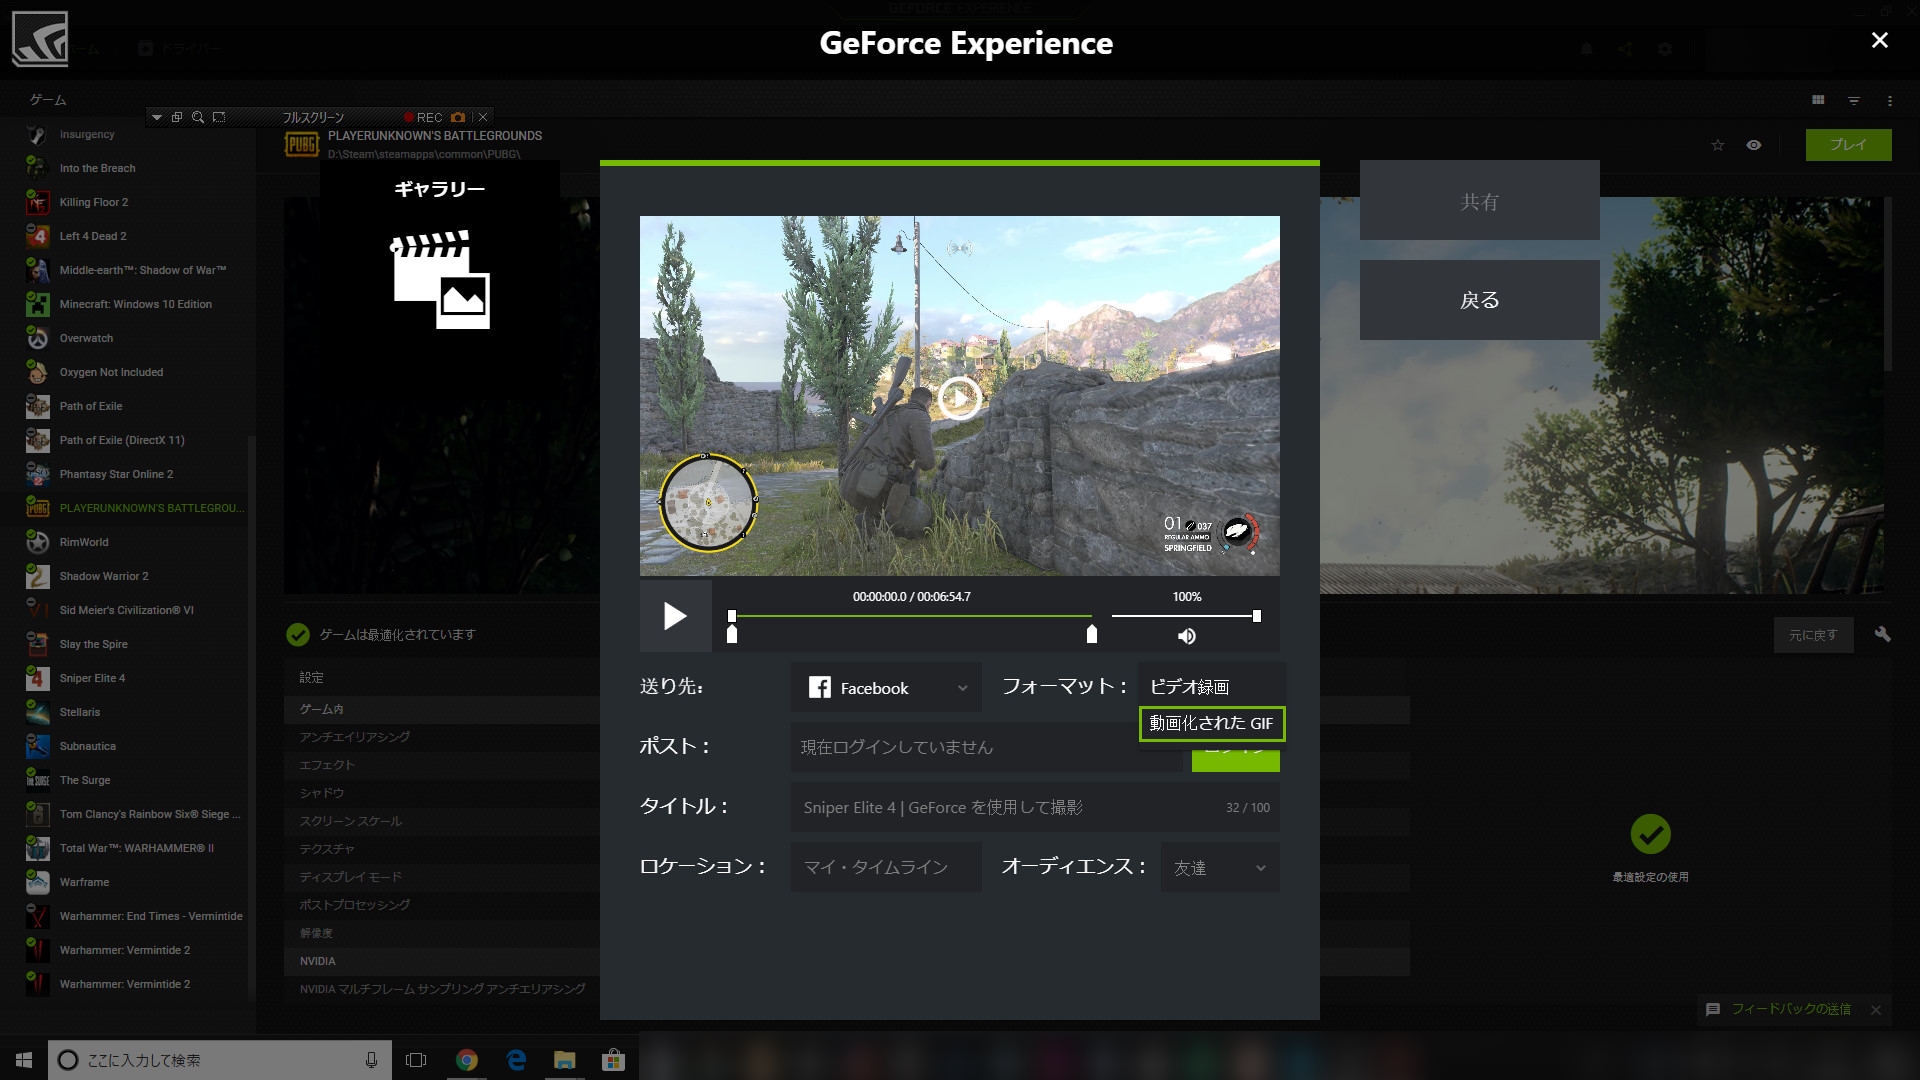Open the 友達 audience dropdown
Screen dimensions: 1920x1080
[1220, 868]
